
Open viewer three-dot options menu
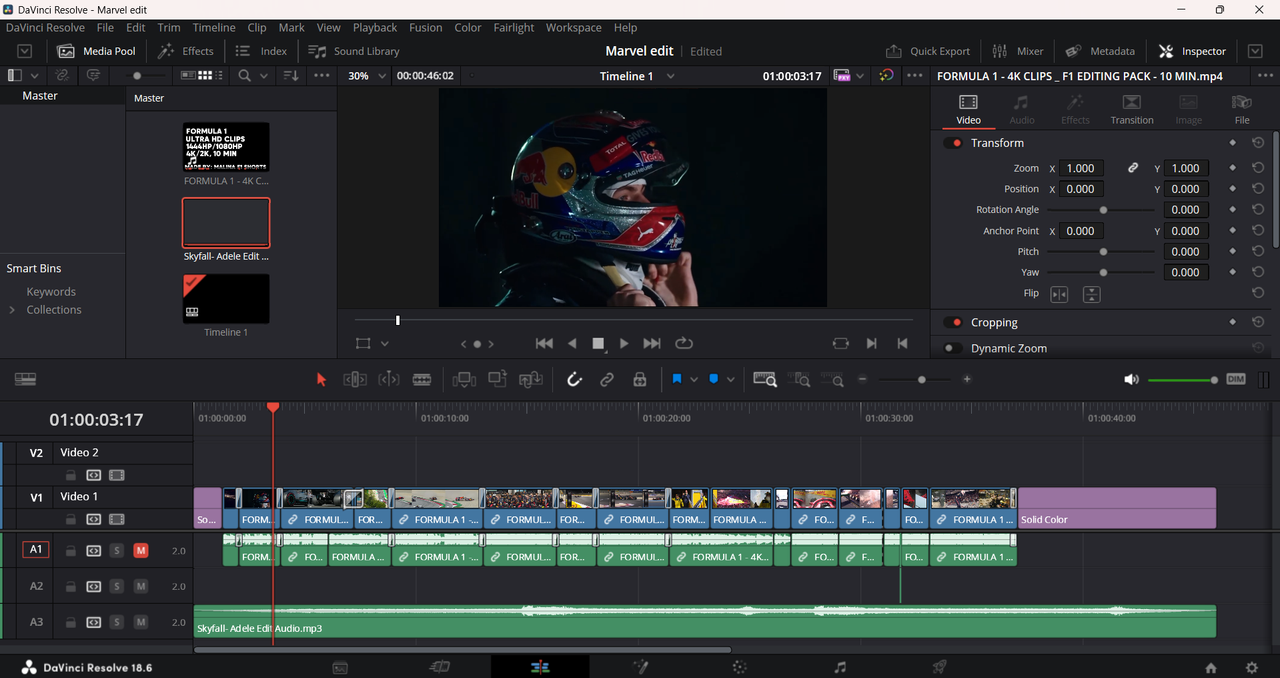(x=915, y=76)
